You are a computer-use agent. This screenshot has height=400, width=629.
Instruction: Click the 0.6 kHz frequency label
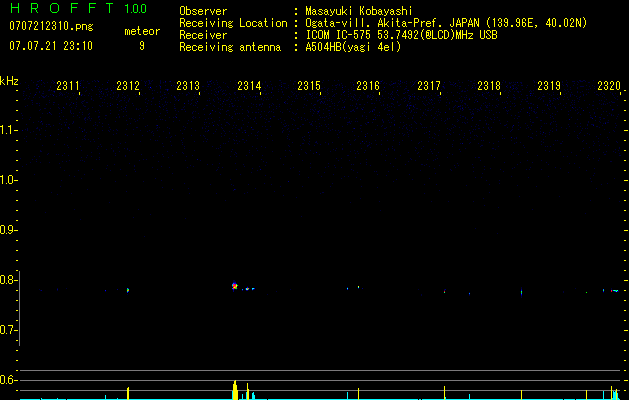click(x=8, y=380)
